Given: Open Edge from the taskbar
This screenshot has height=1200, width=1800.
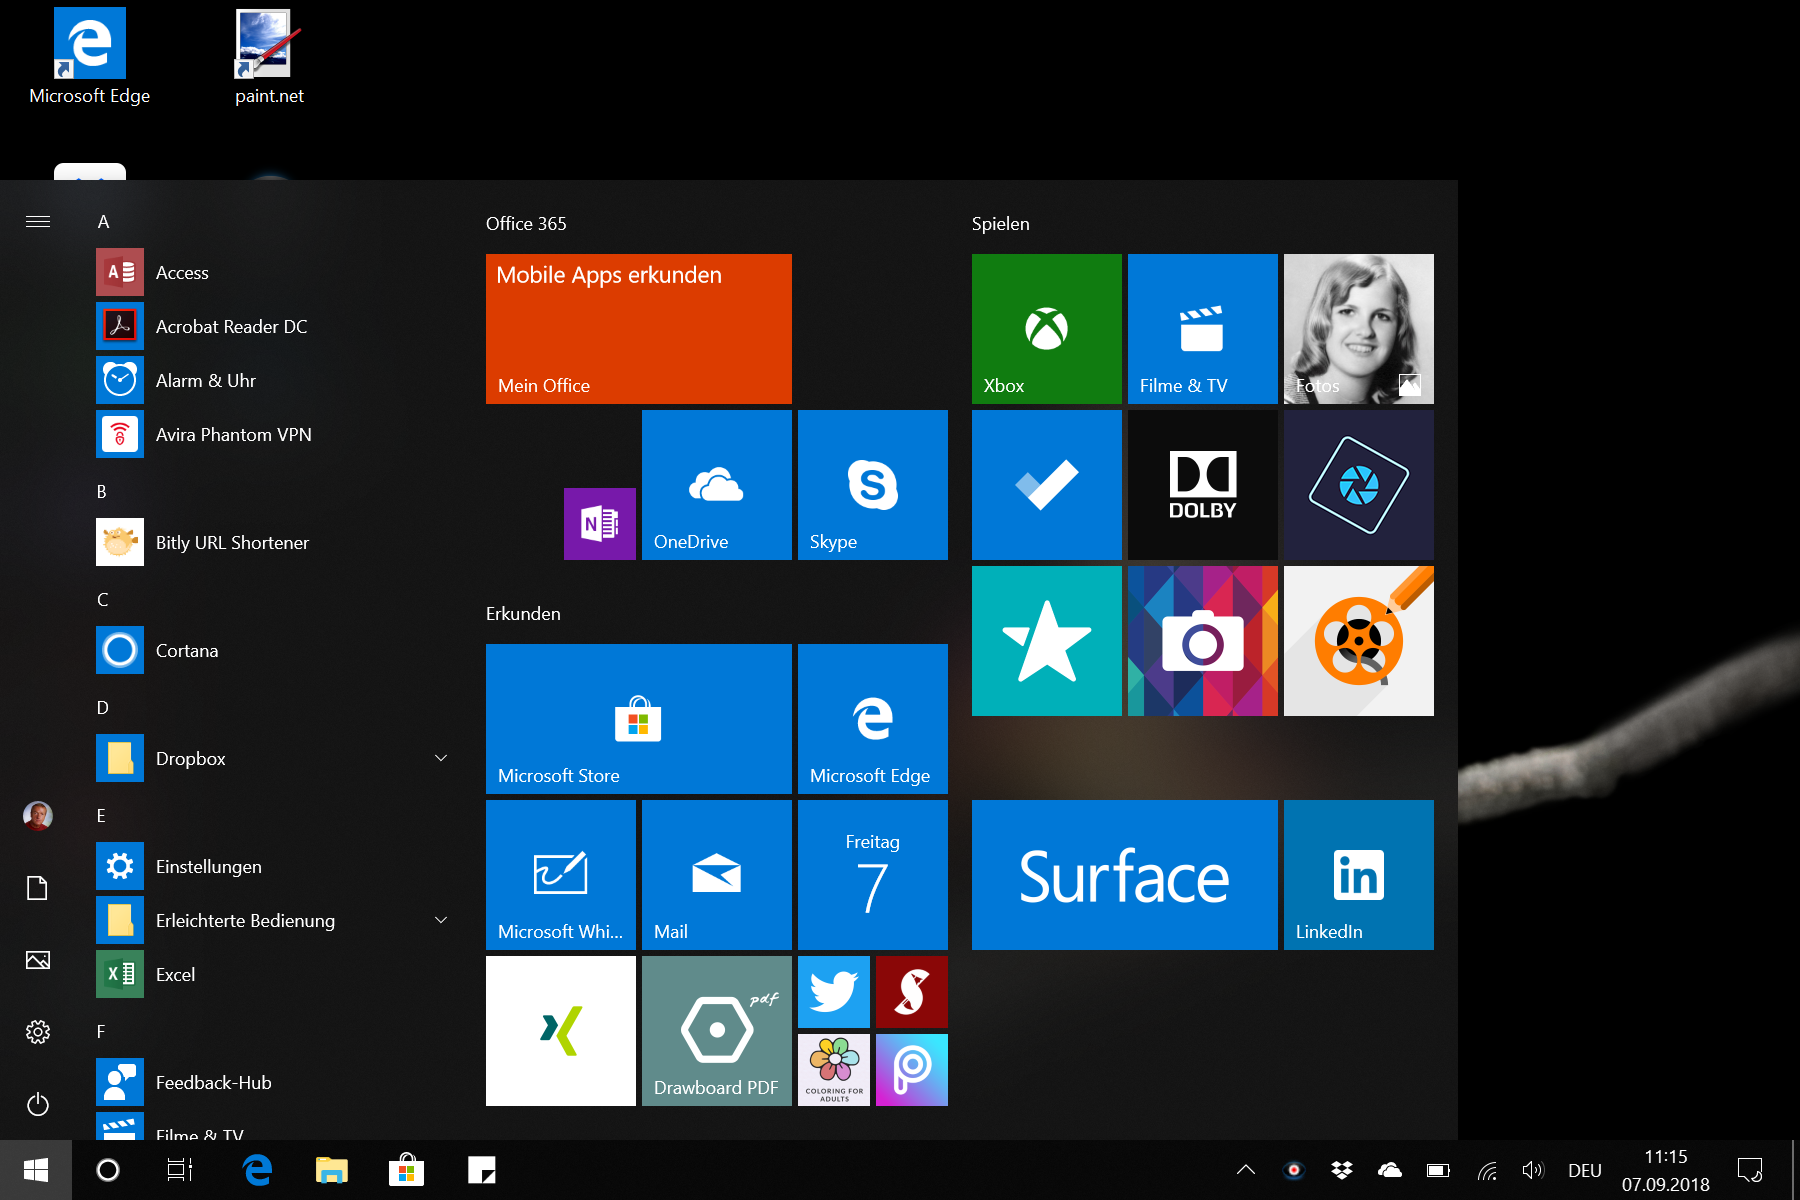Looking at the screenshot, I should click(258, 1170).
